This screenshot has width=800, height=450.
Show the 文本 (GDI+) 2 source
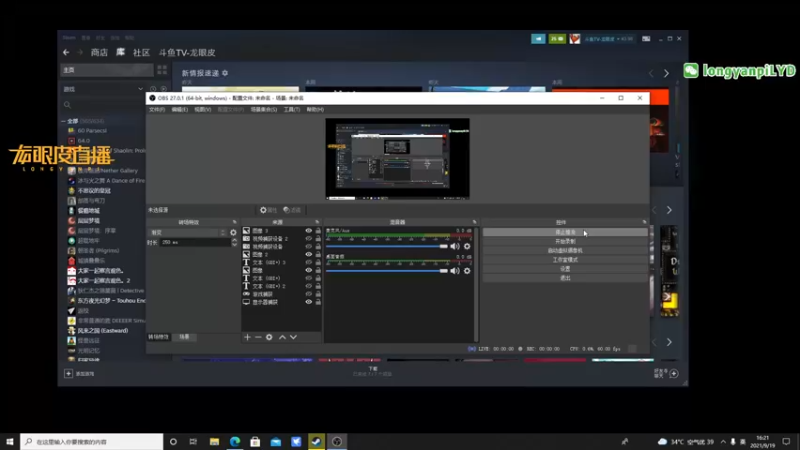[x=309, y=286]
